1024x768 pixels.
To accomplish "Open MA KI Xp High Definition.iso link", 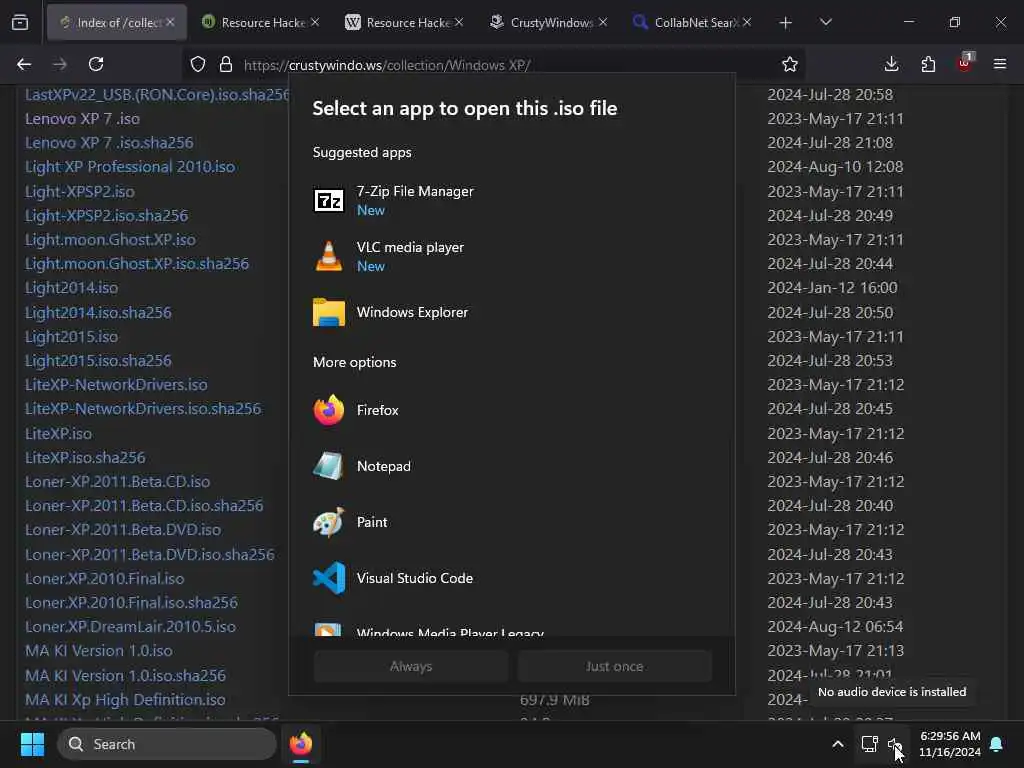I will 125,700.
